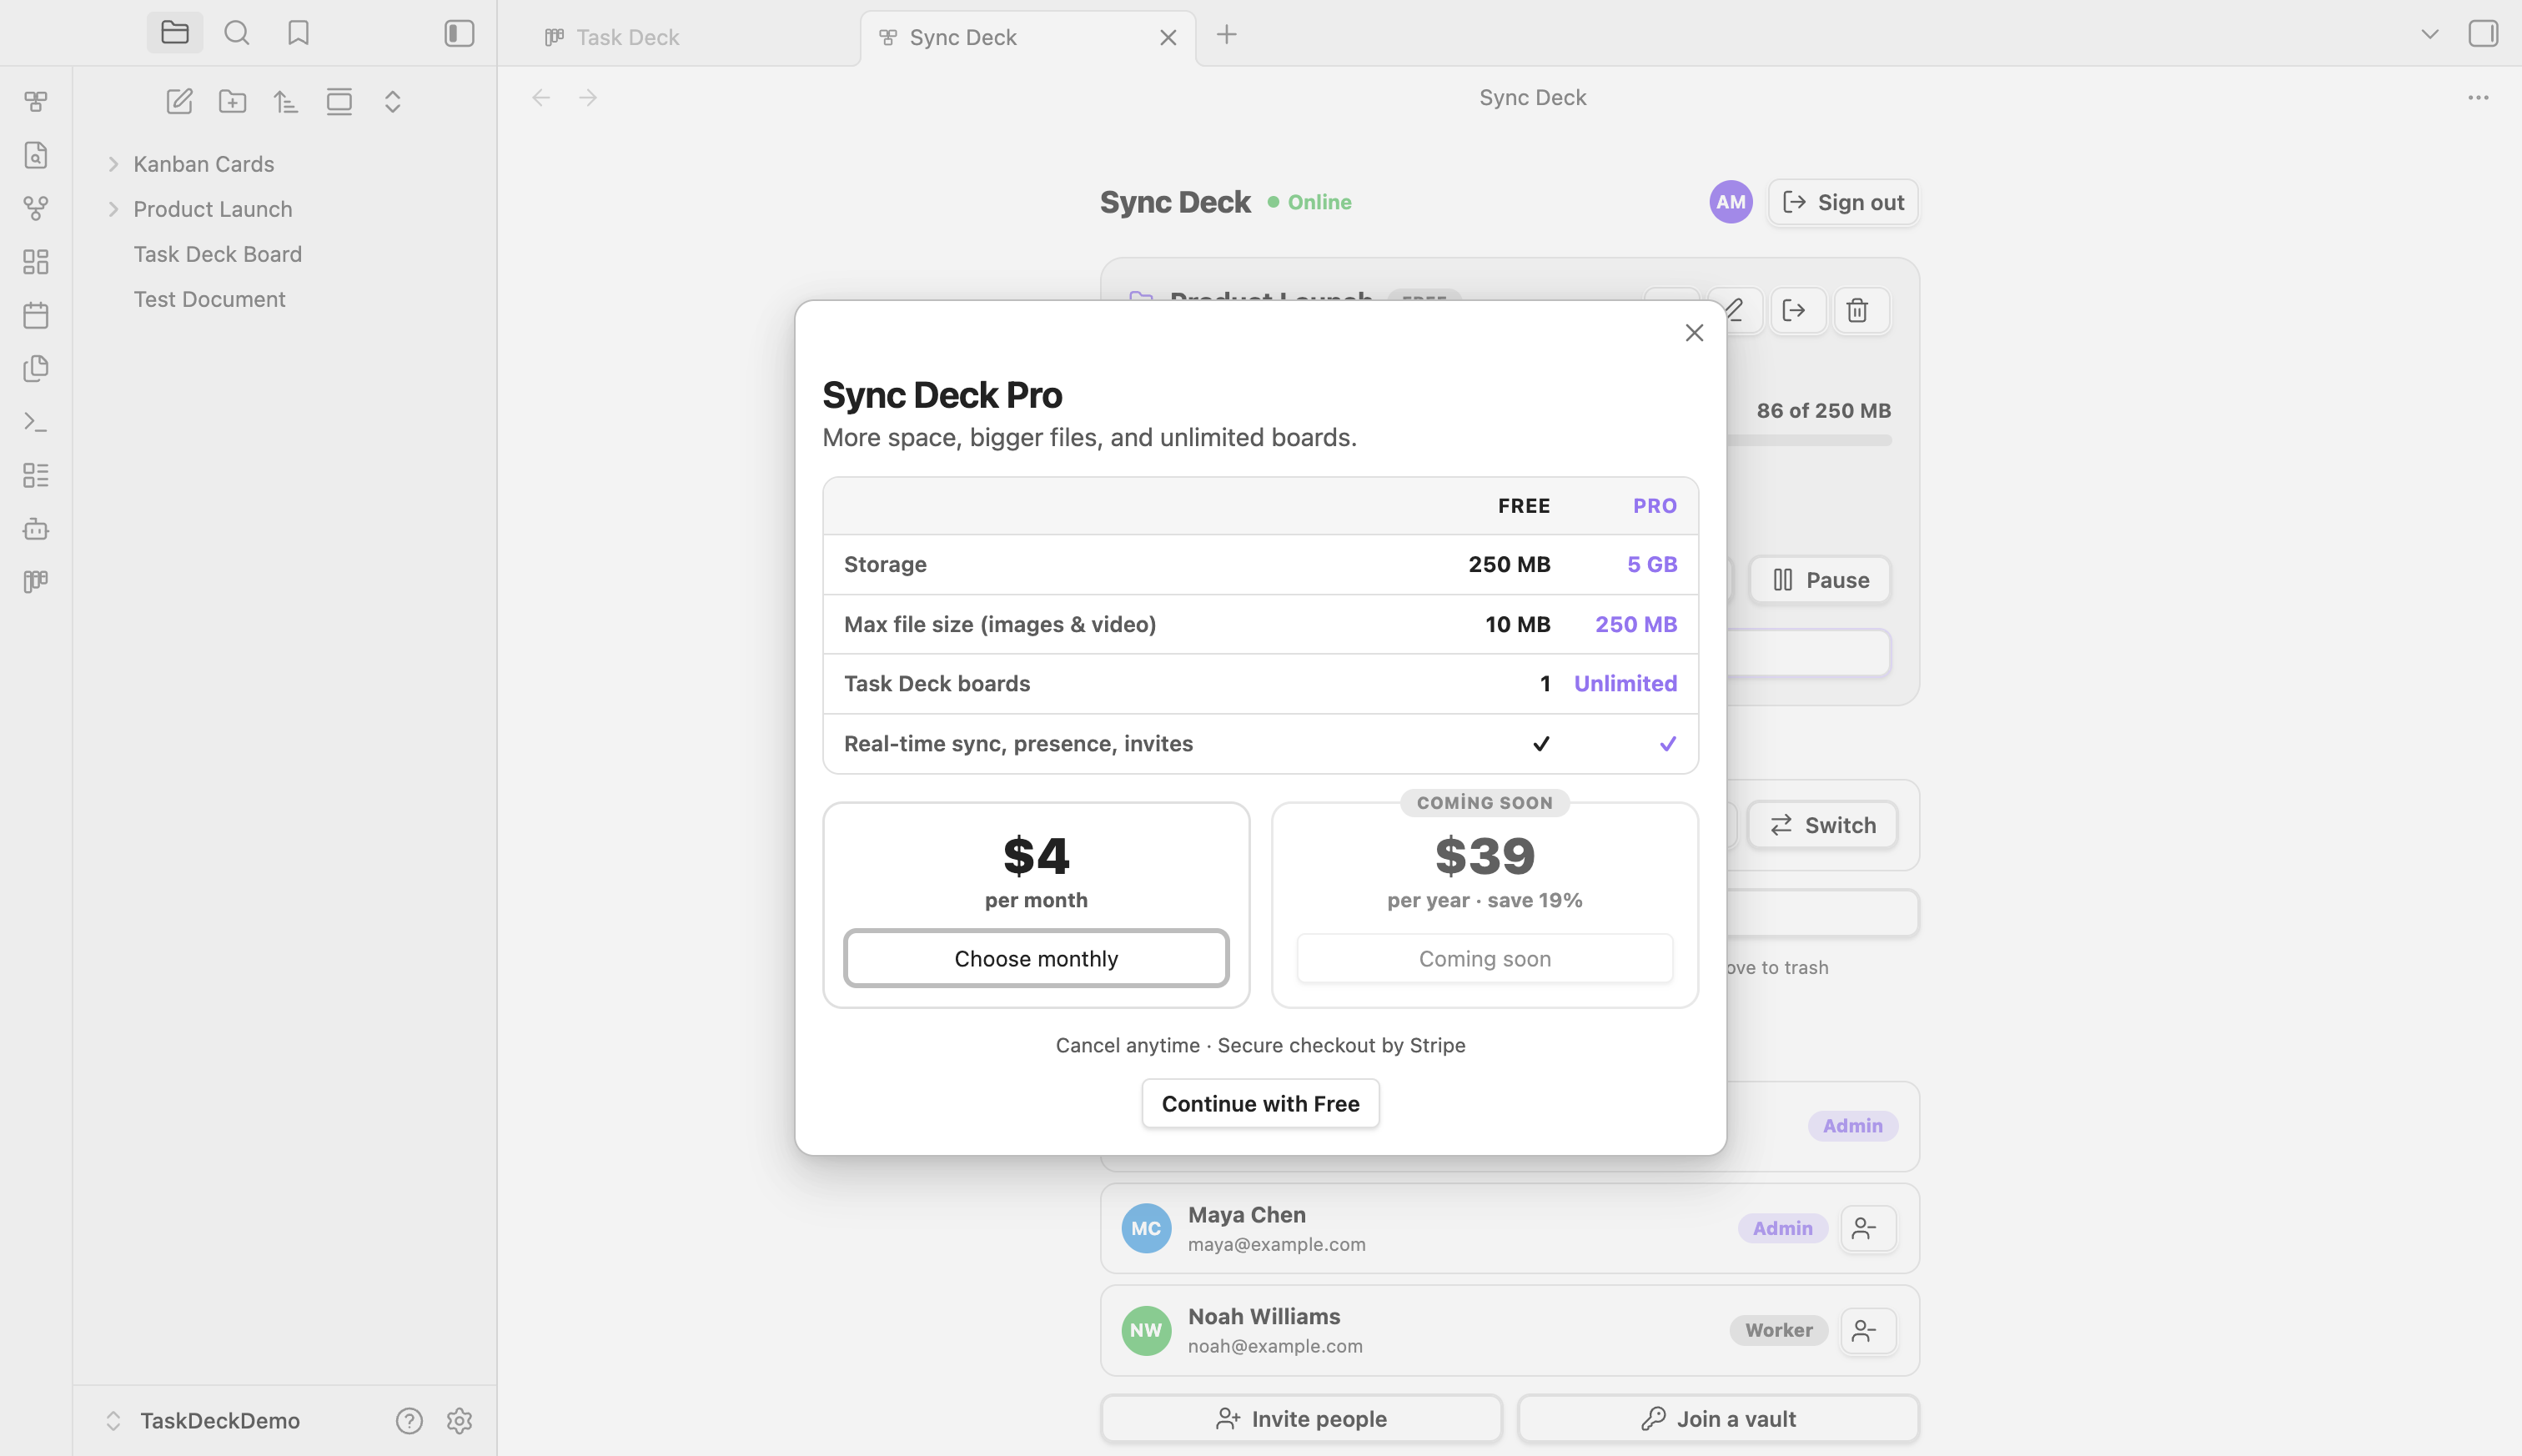Create a new folder icon
Image resolution: width=2522 pixels, height=1456 pixels.
(x=233, y=101)
